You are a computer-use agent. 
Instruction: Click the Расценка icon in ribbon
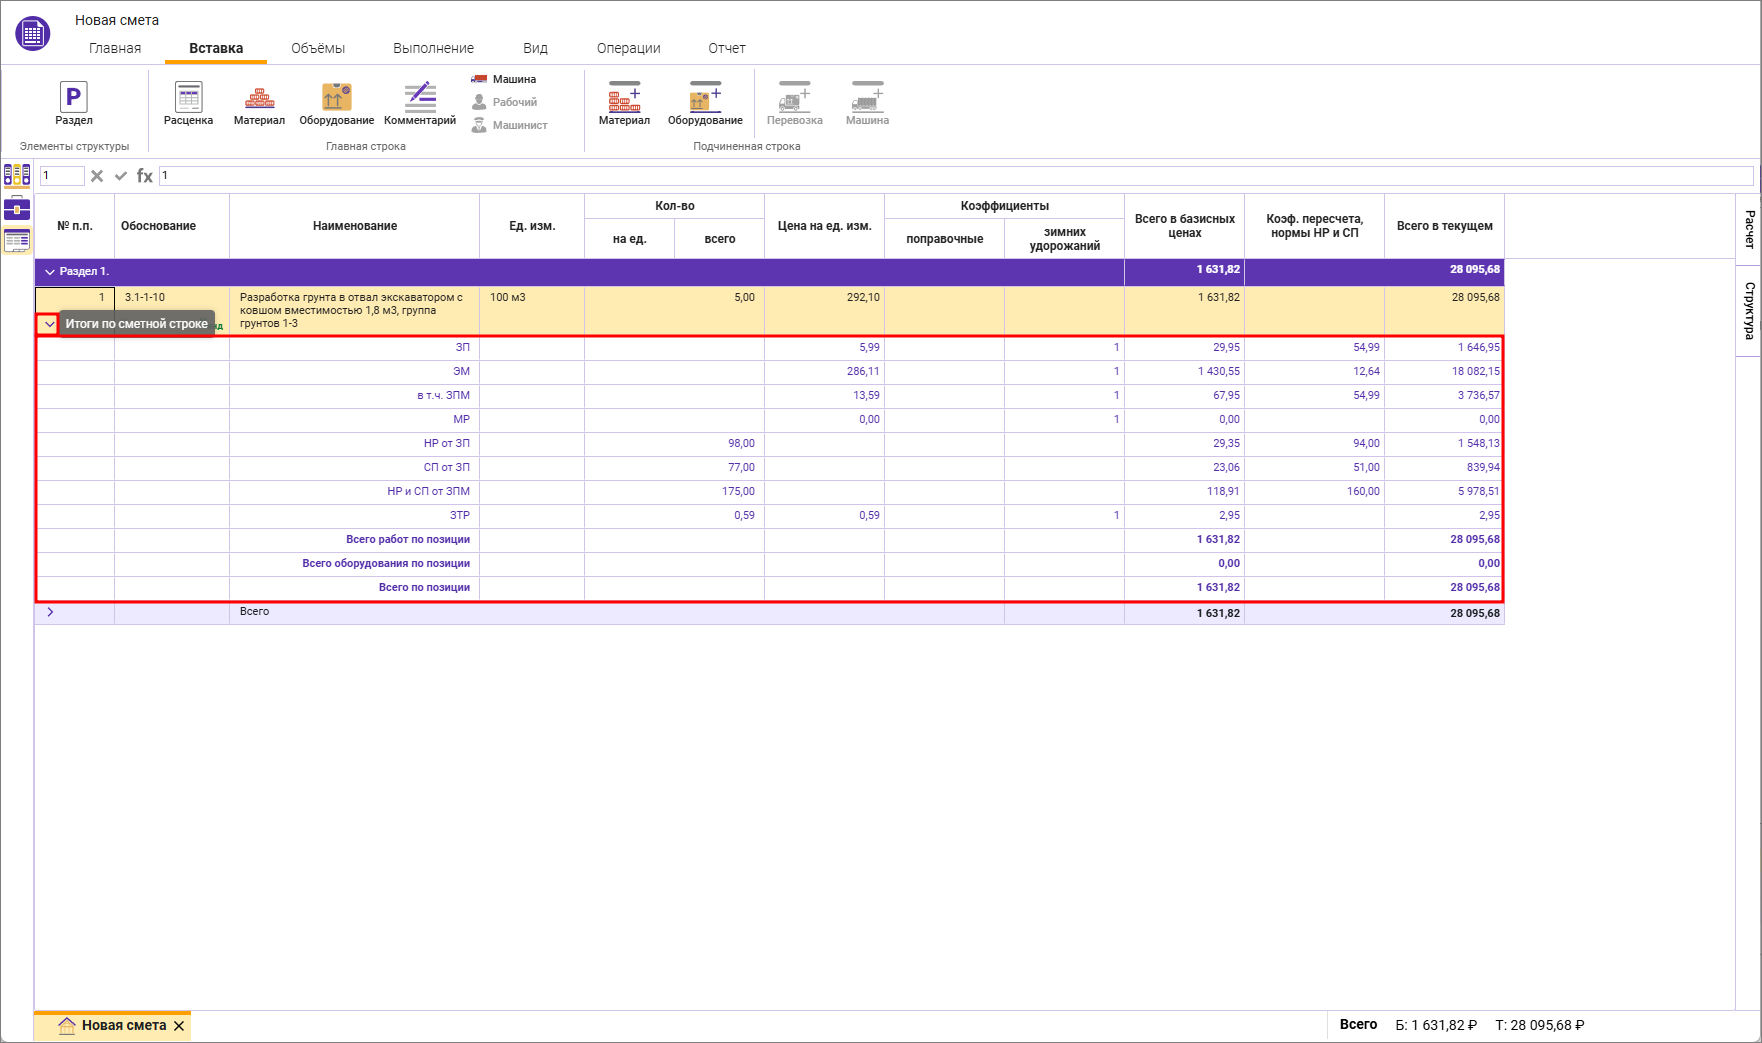tap(188, 103)
